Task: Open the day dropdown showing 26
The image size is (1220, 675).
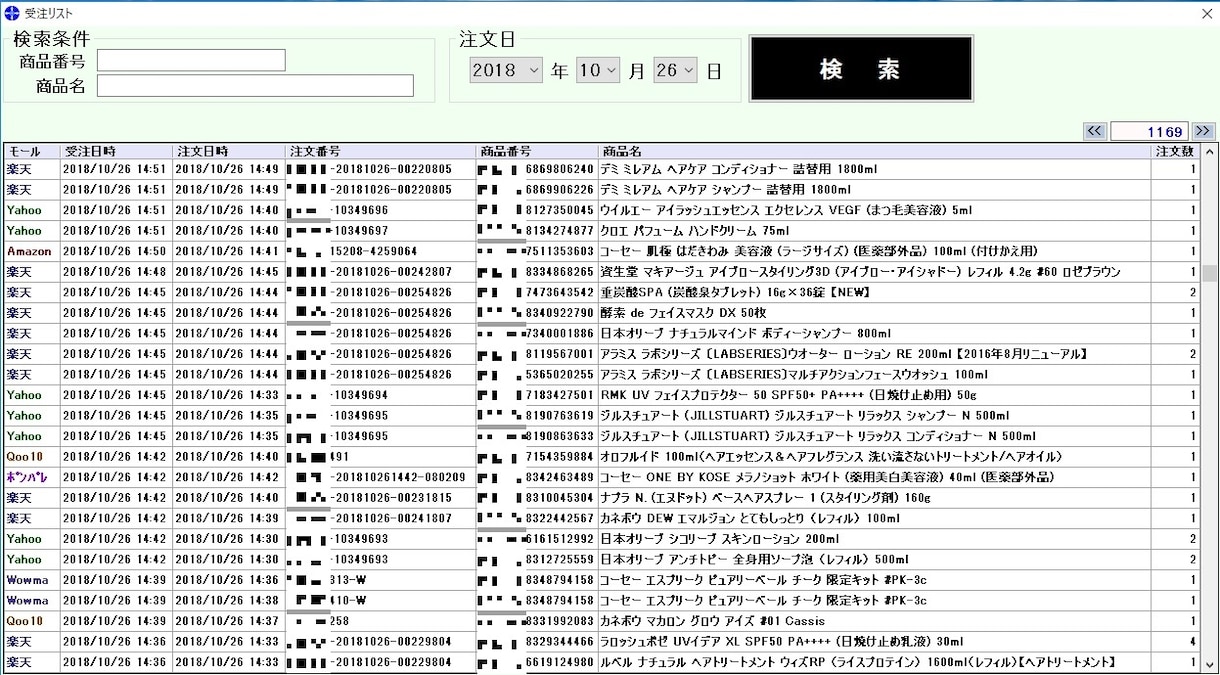Action: [x=675, y=70]
